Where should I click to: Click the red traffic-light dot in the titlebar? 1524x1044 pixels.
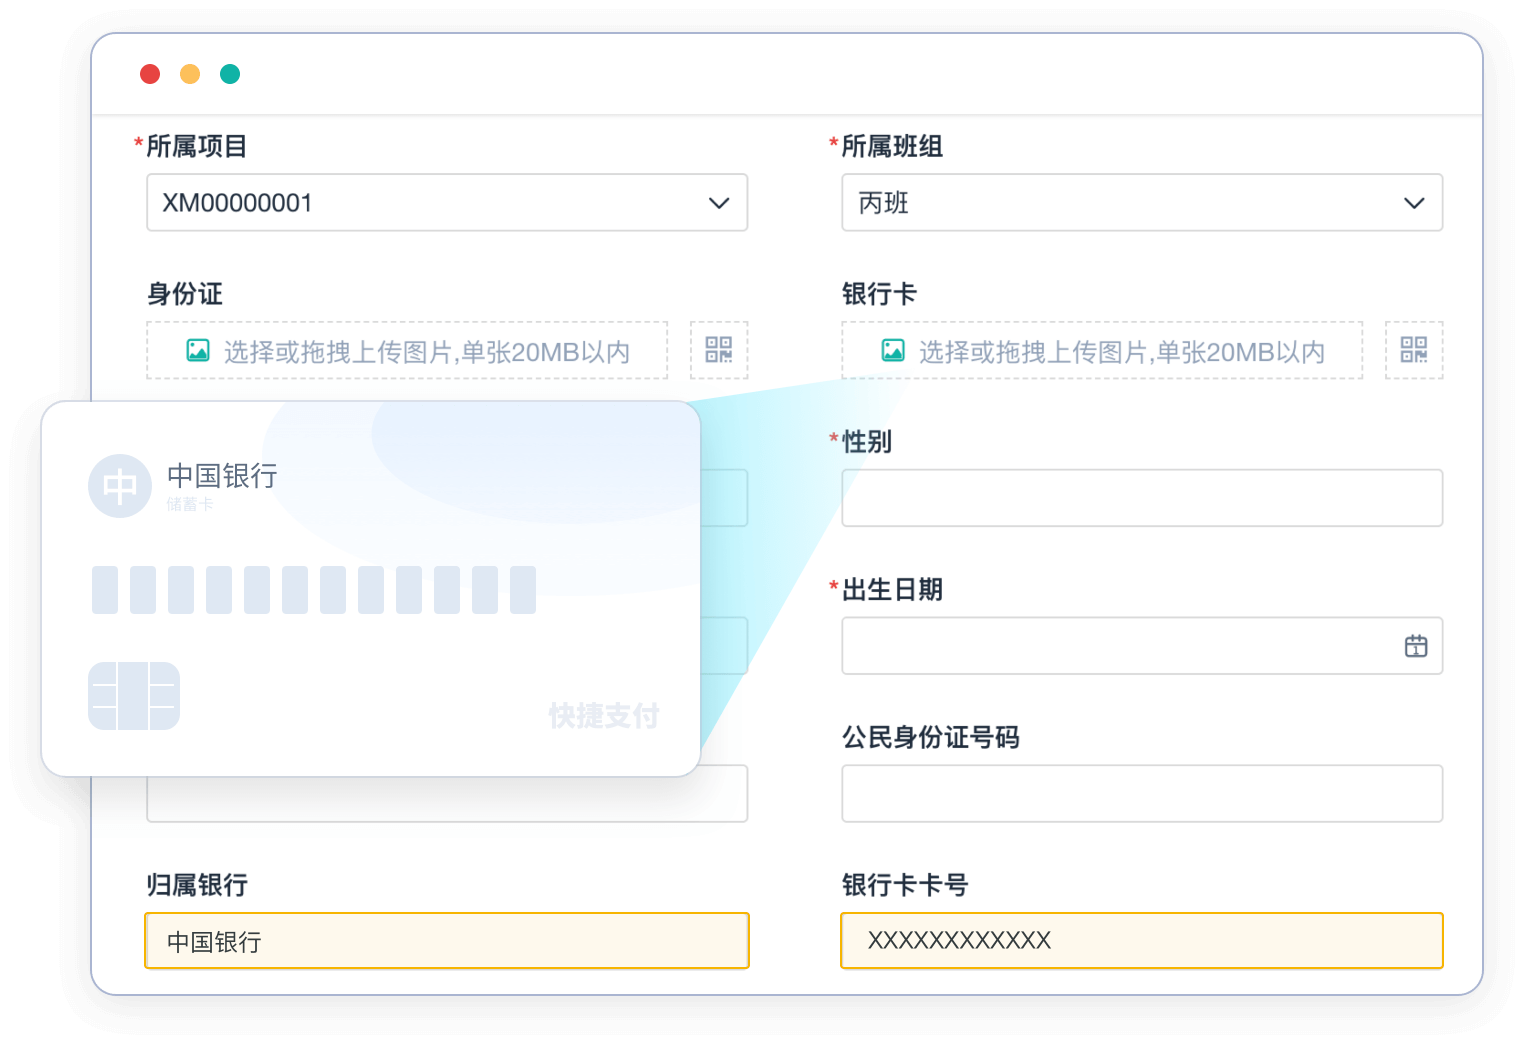click(150, 73)
